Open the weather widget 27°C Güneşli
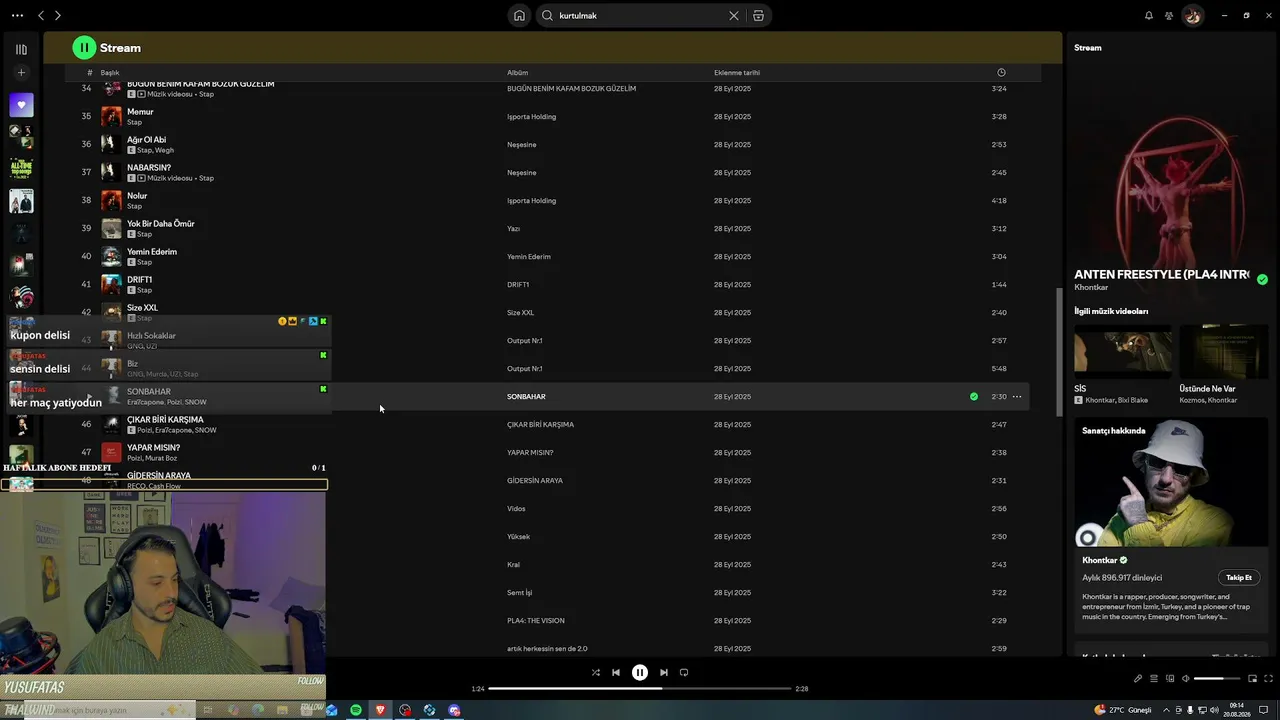1280x720 pixels. pos(1124,710)
